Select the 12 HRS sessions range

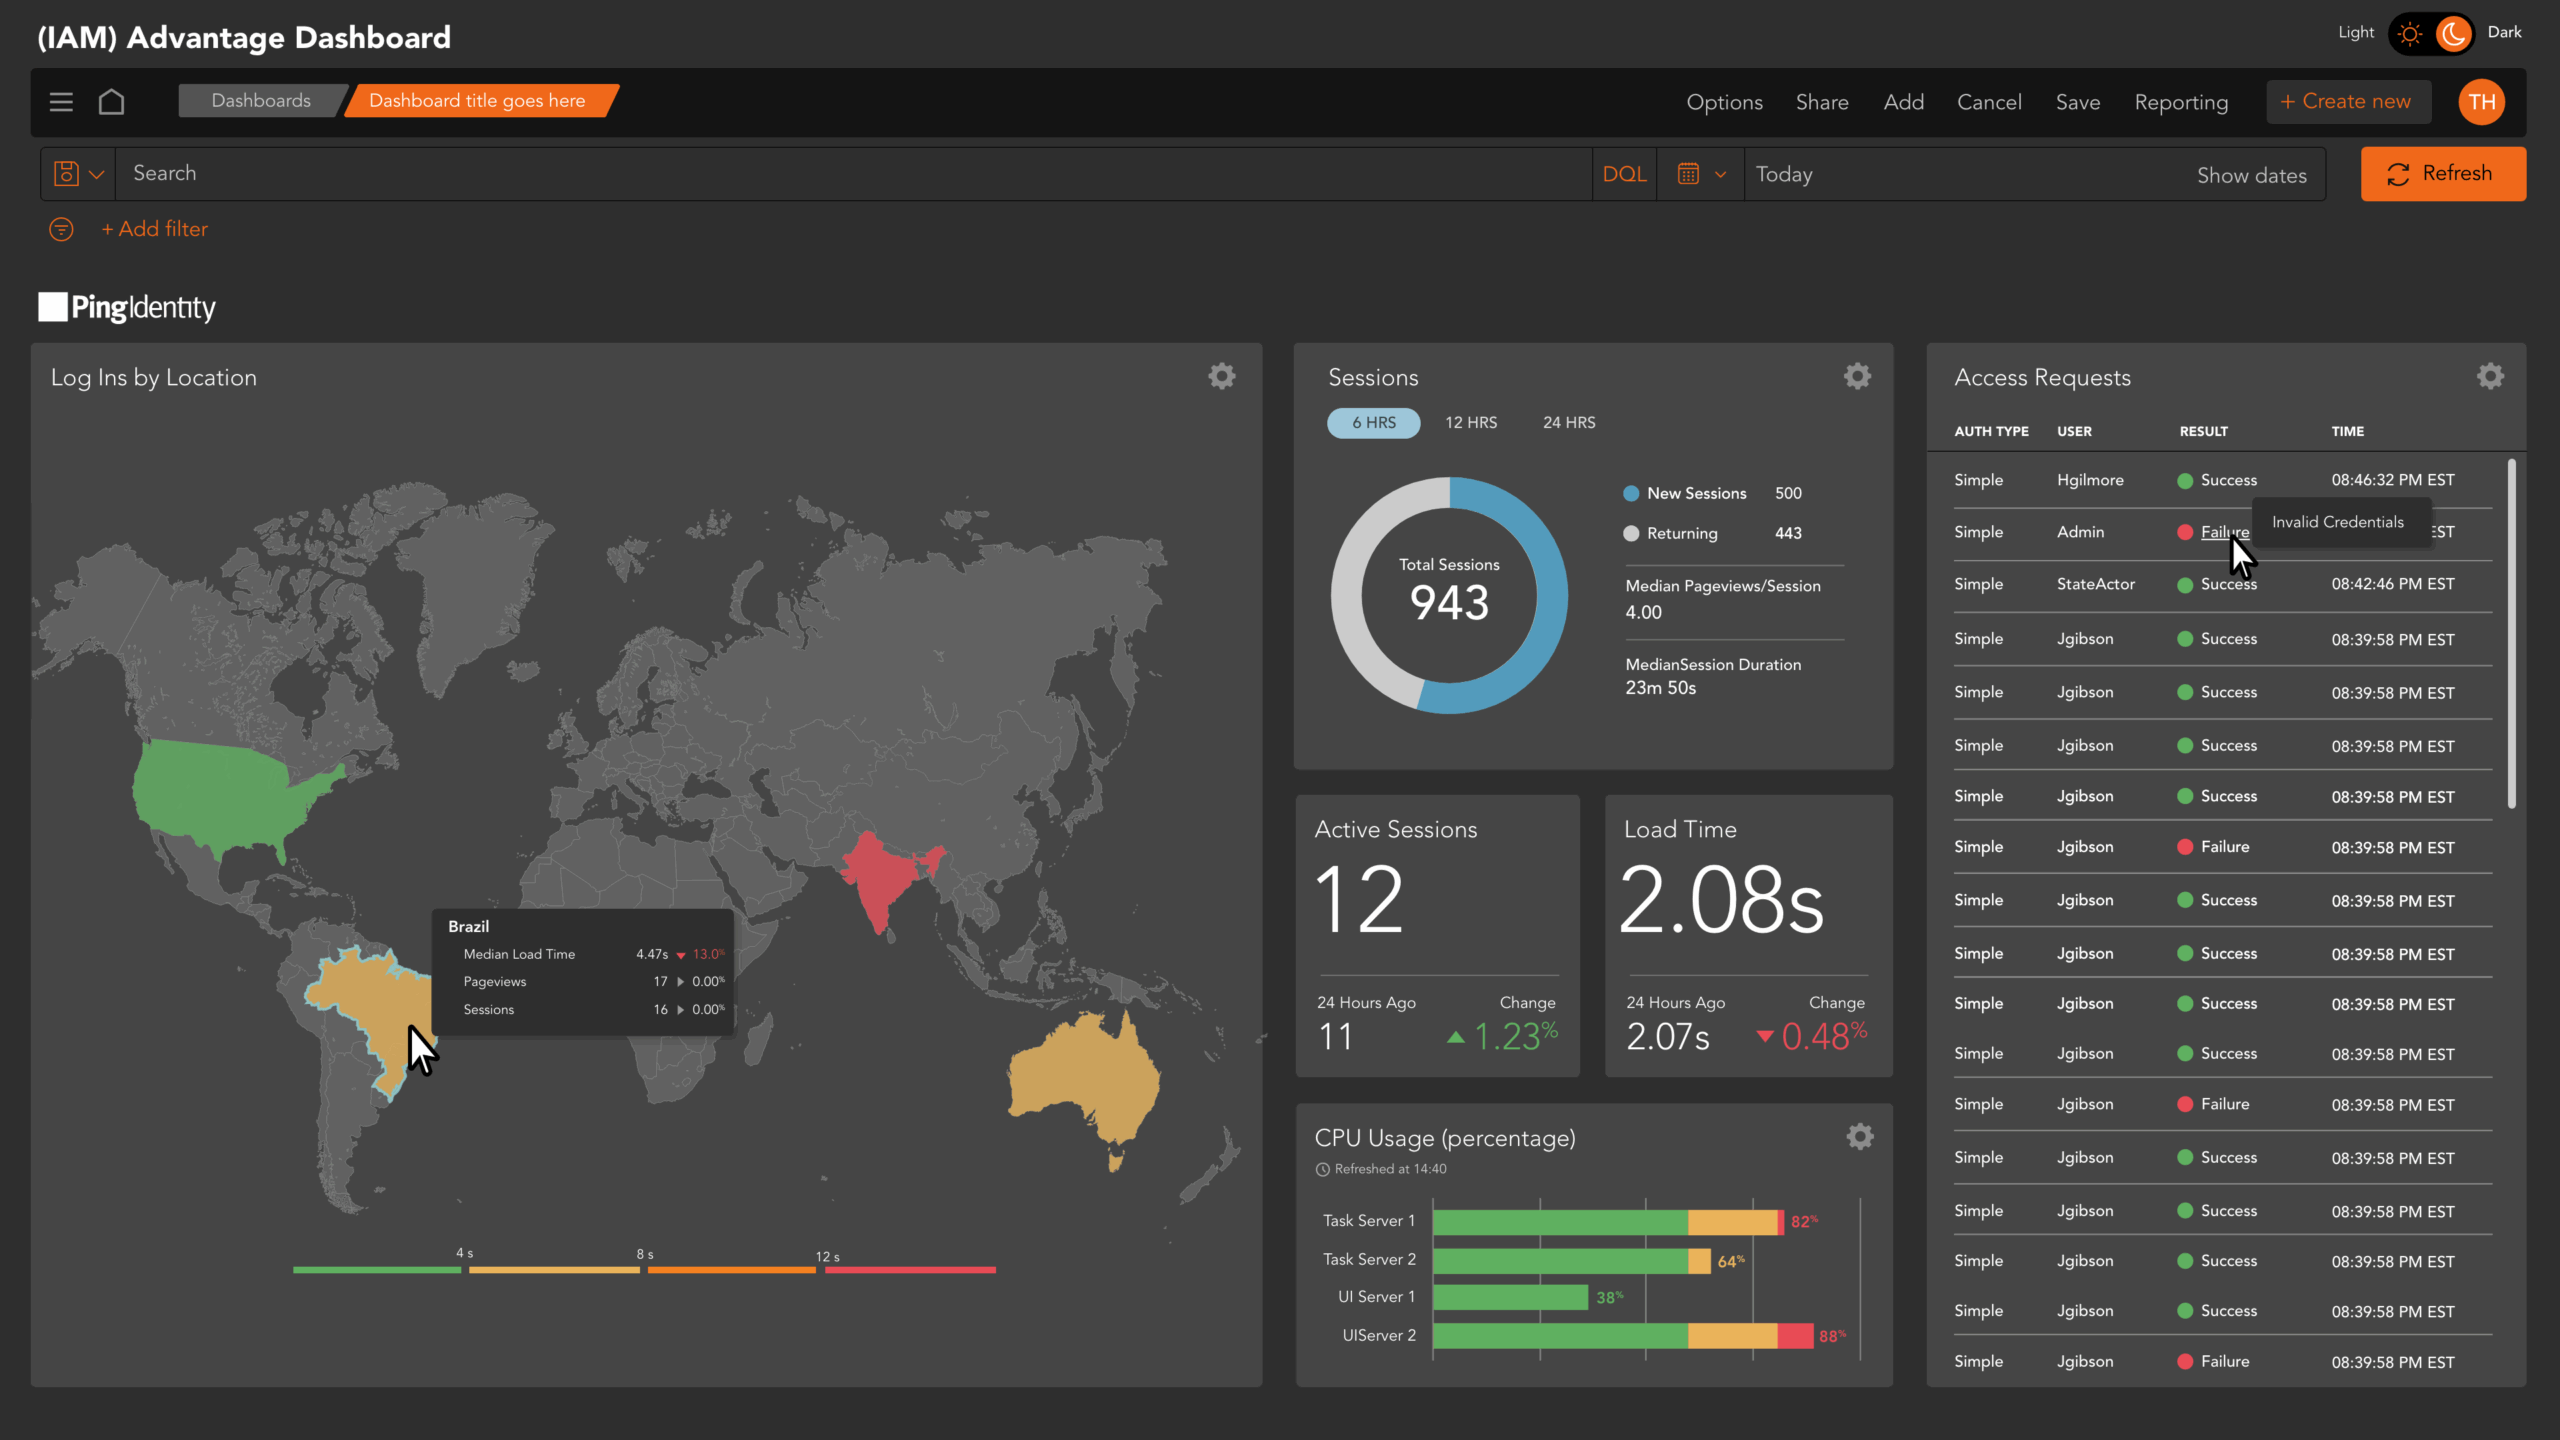(1470, 423)
